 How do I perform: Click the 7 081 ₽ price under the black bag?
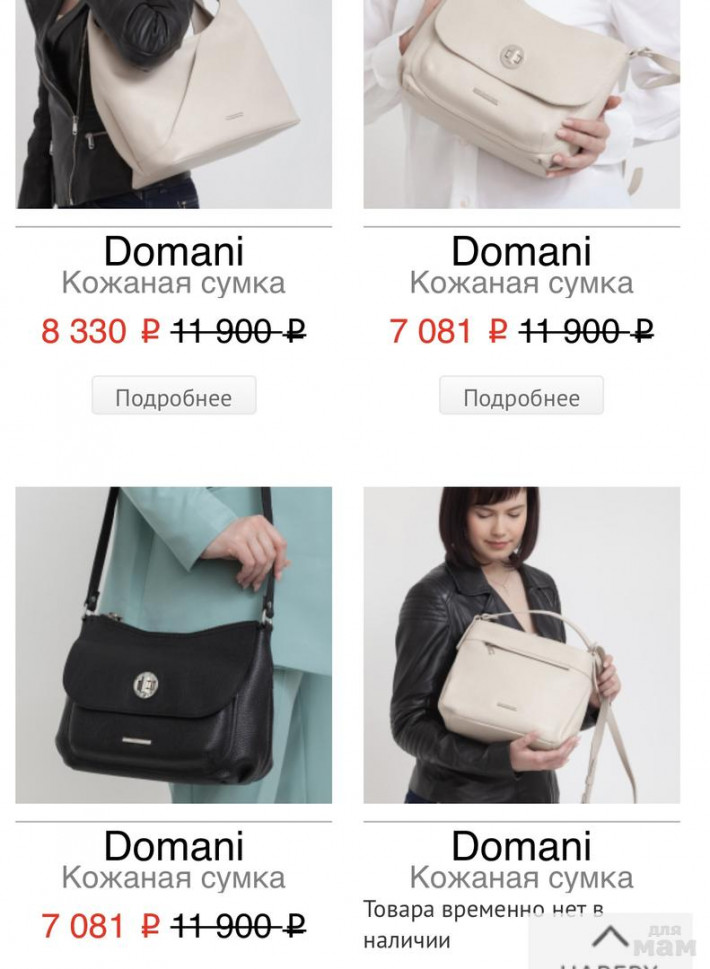101,926
